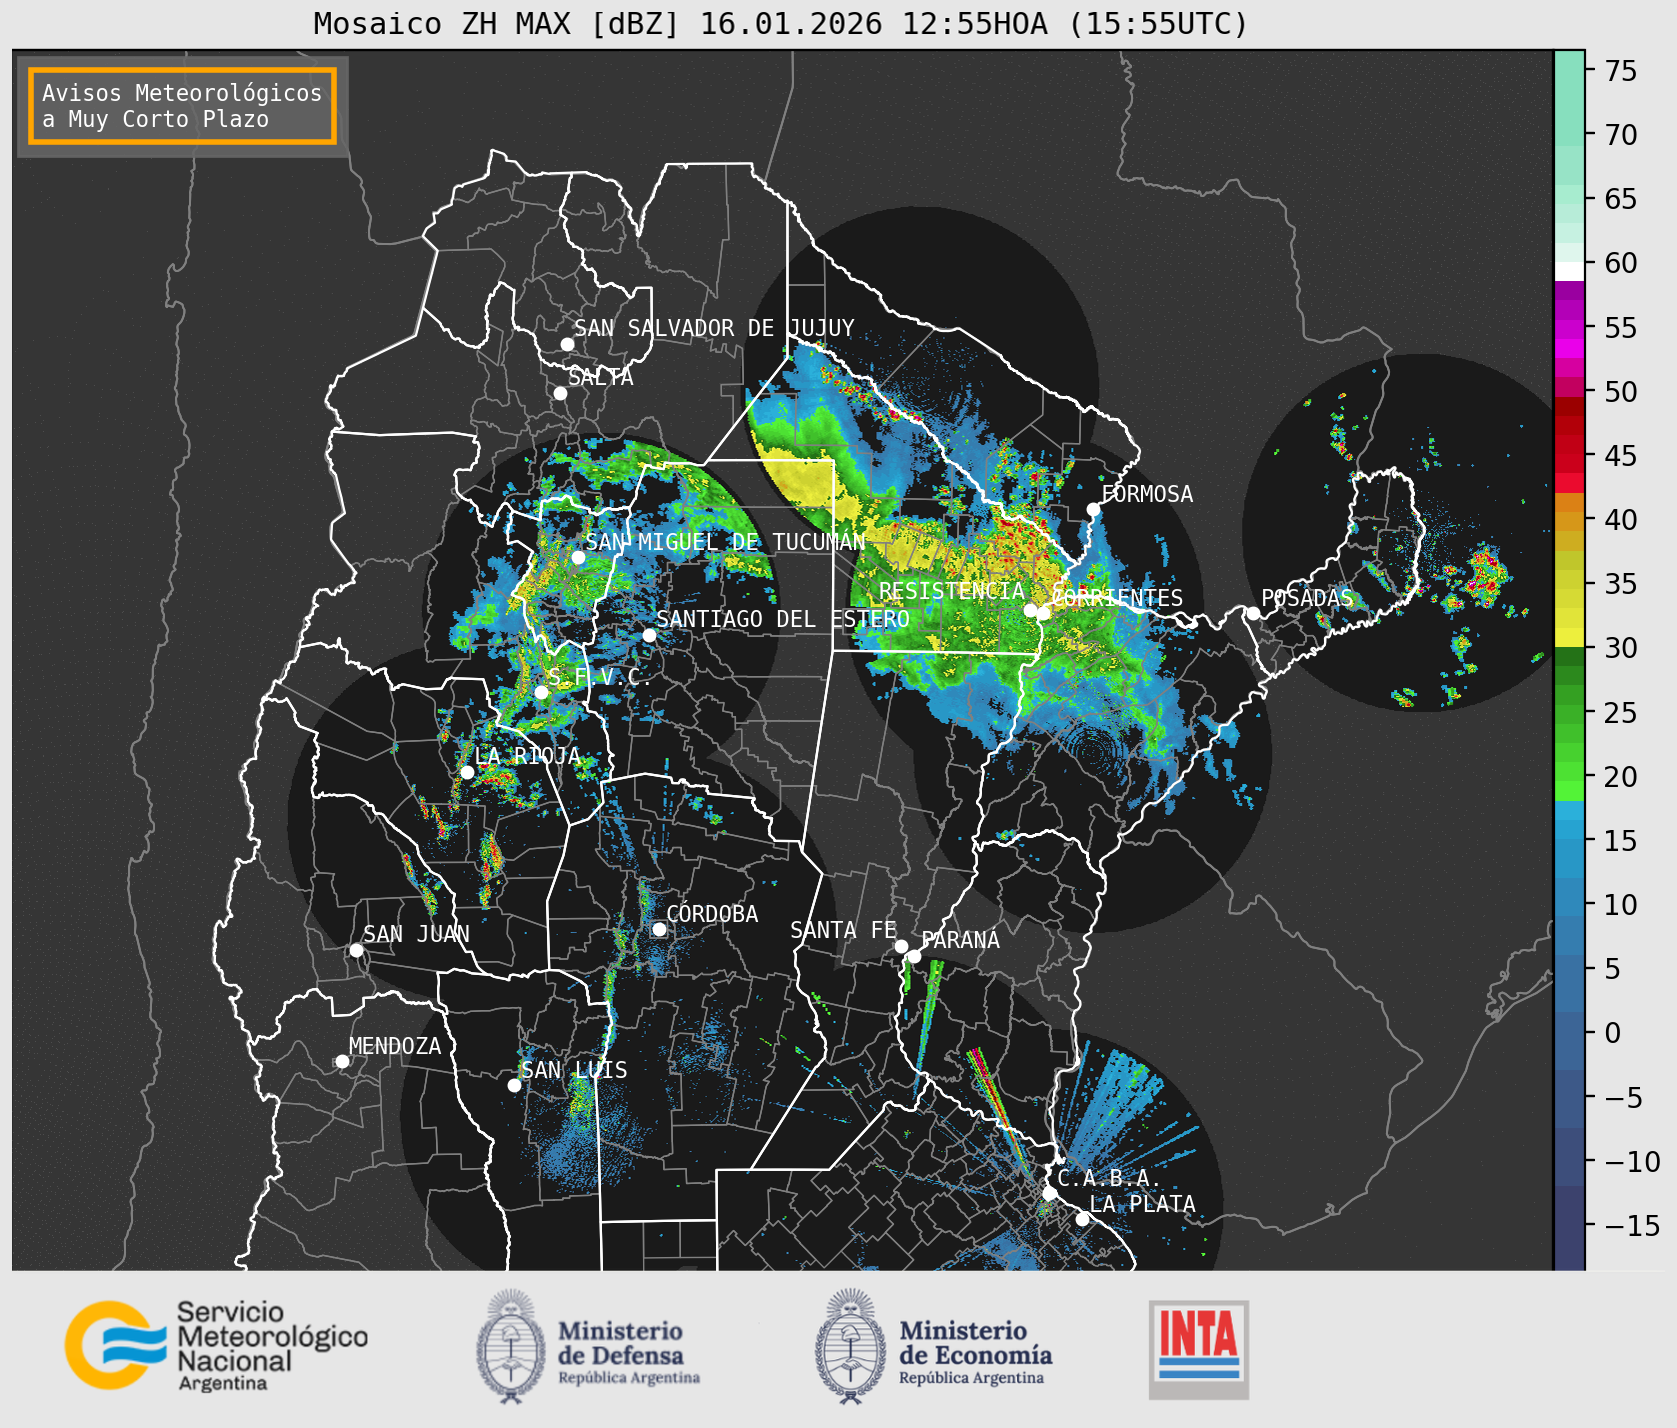Screen dimensions: 1677x1428
Task: Click the mosaic title with date and time
Action: (x=781, y=23)
